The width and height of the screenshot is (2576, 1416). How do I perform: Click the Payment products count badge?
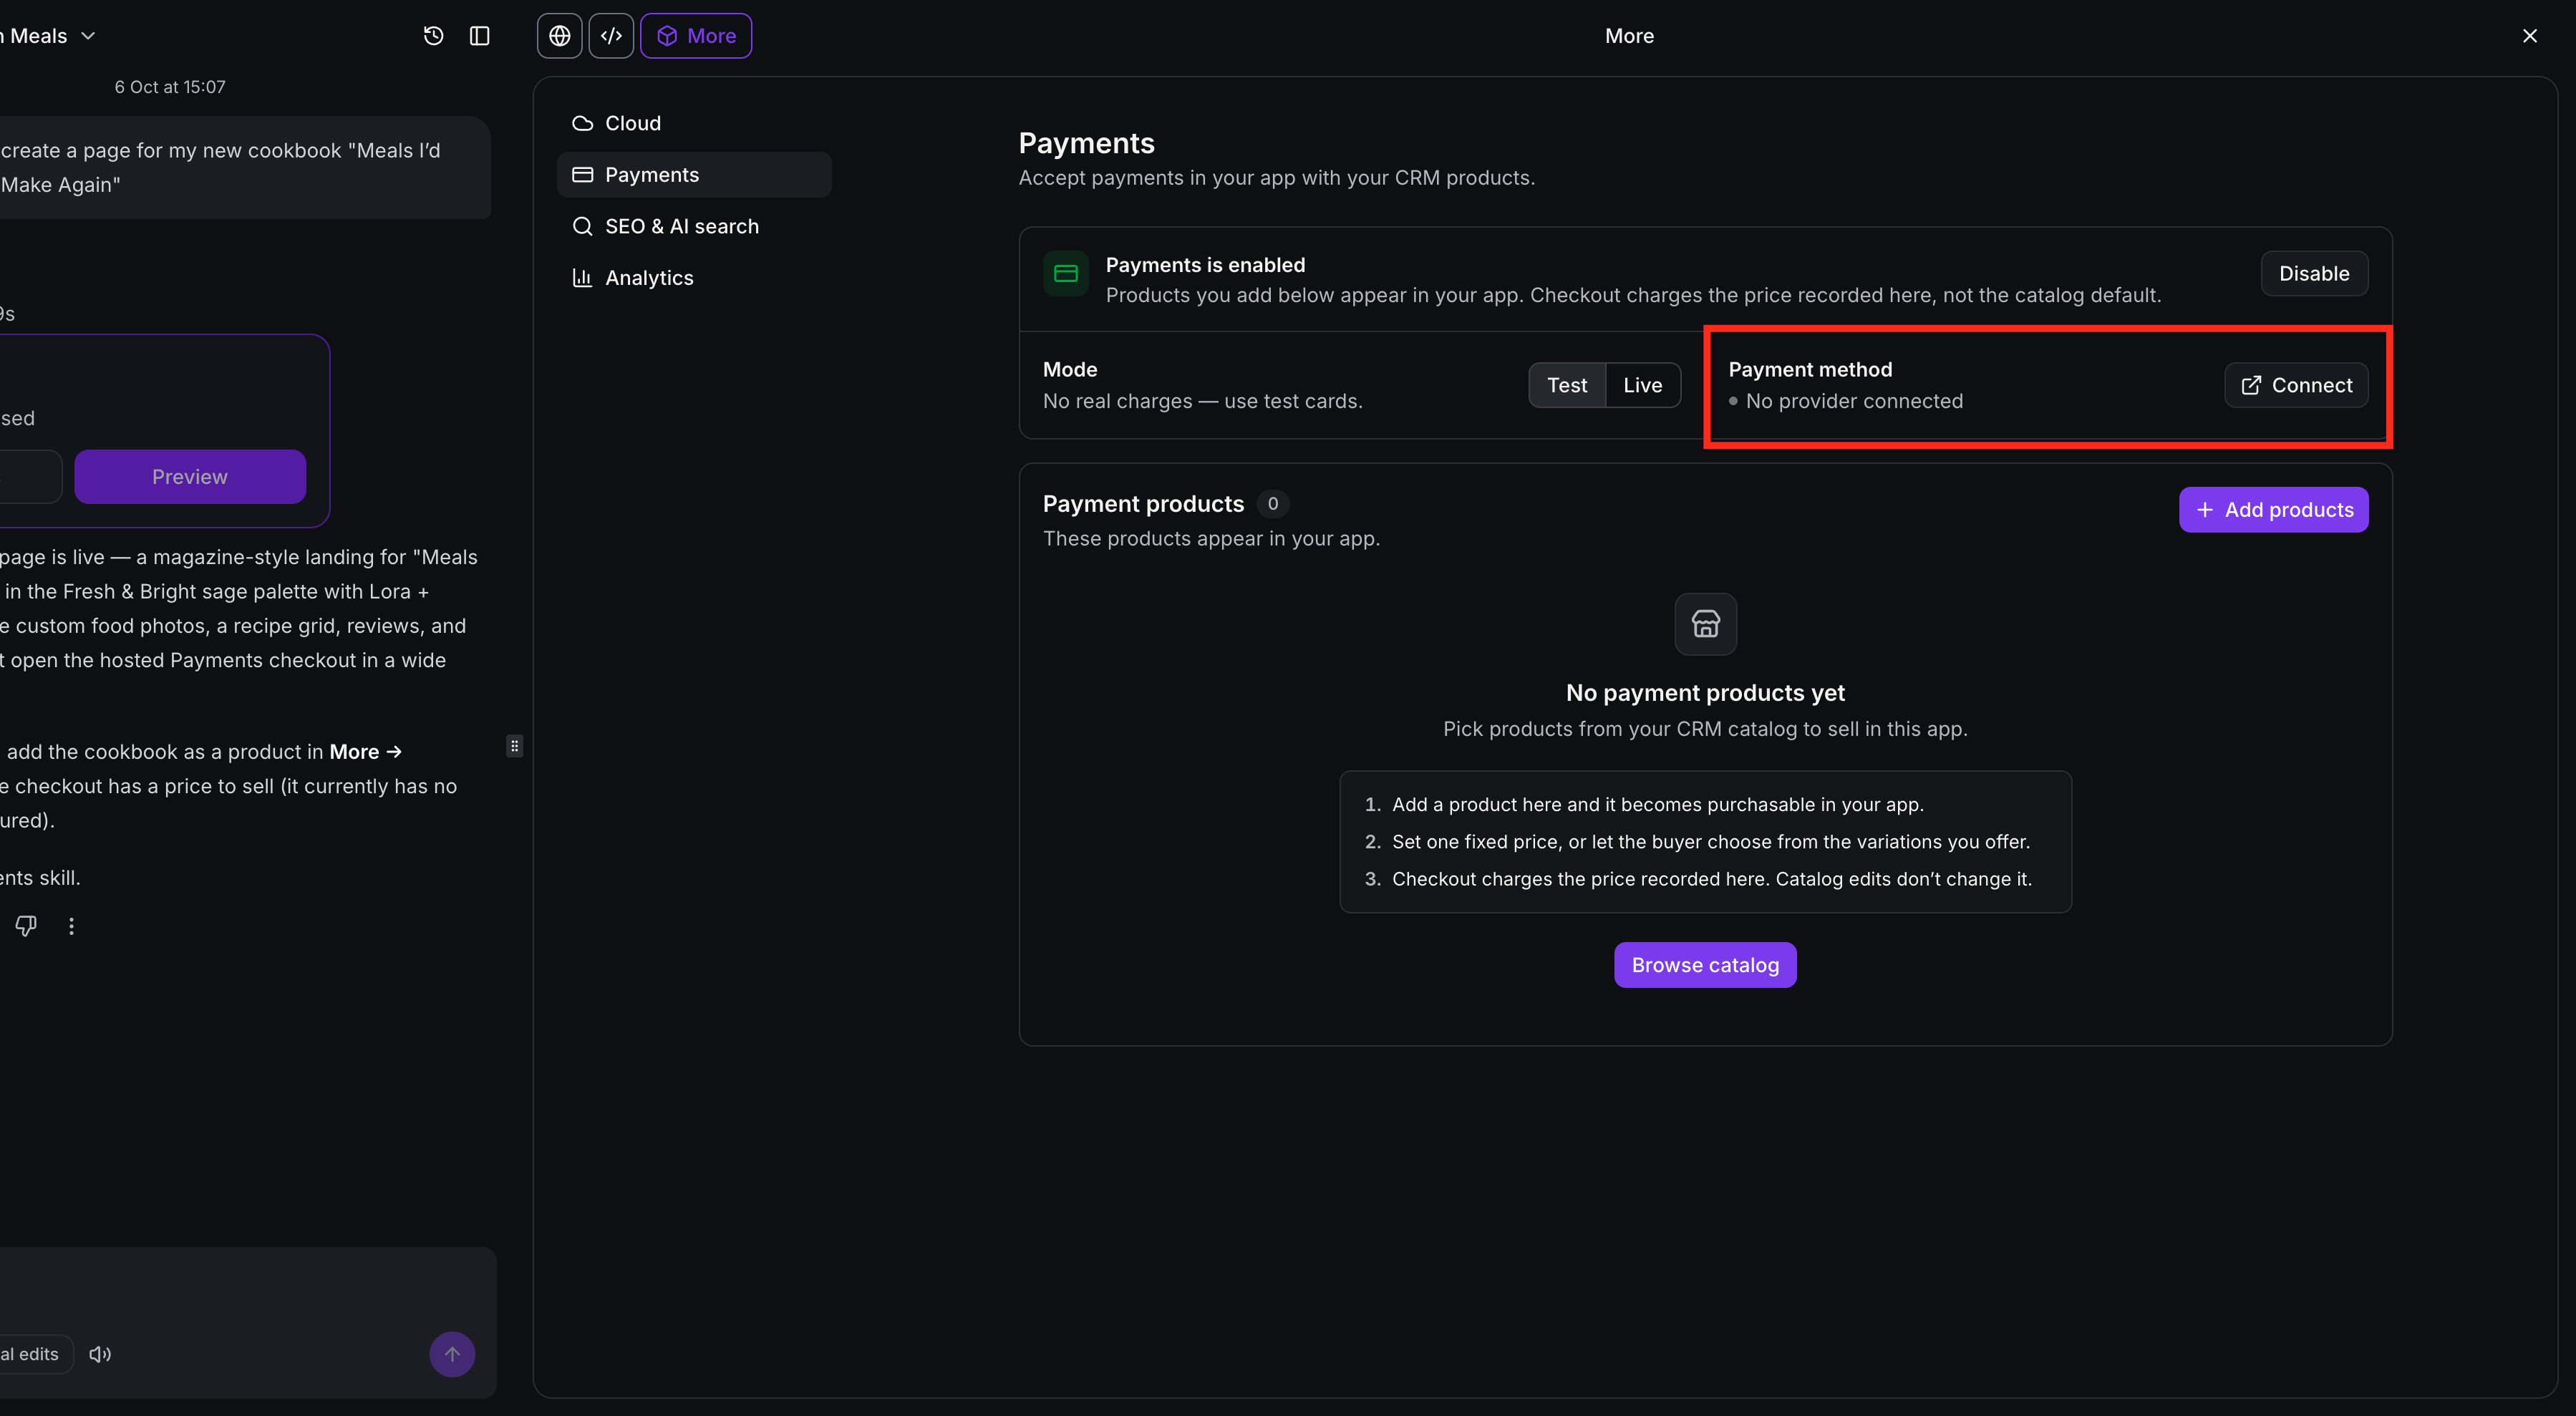[1272, 504]
